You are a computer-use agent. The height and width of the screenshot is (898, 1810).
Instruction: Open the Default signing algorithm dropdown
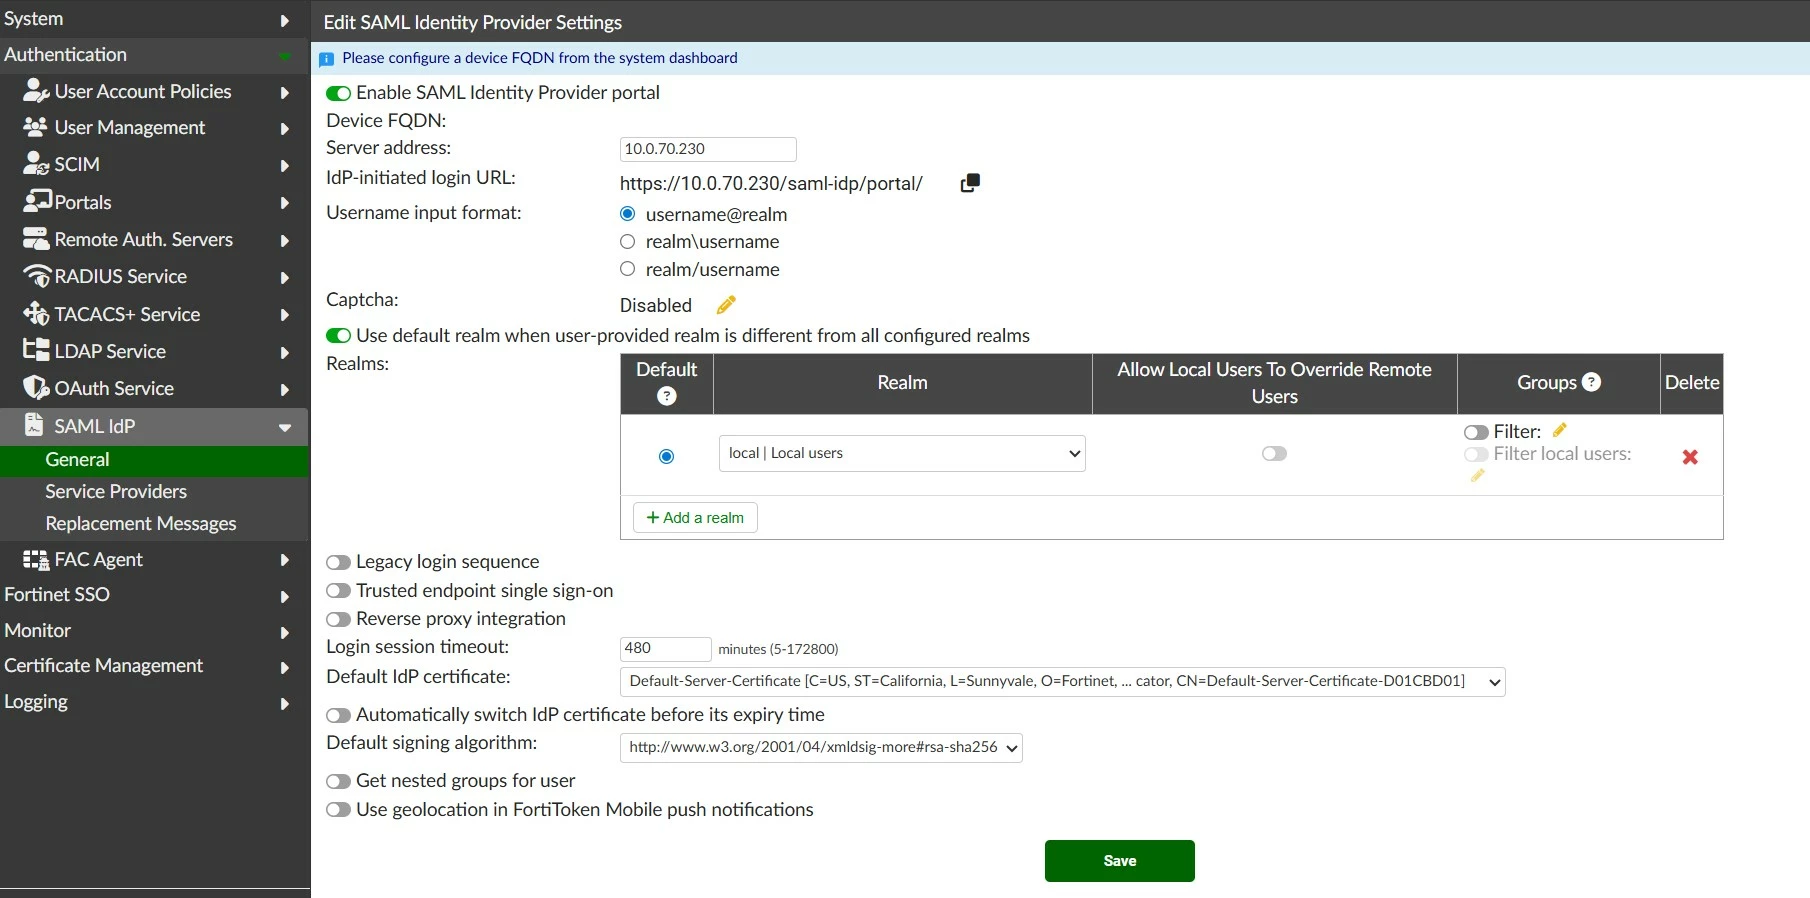click(x=821, y=747)
